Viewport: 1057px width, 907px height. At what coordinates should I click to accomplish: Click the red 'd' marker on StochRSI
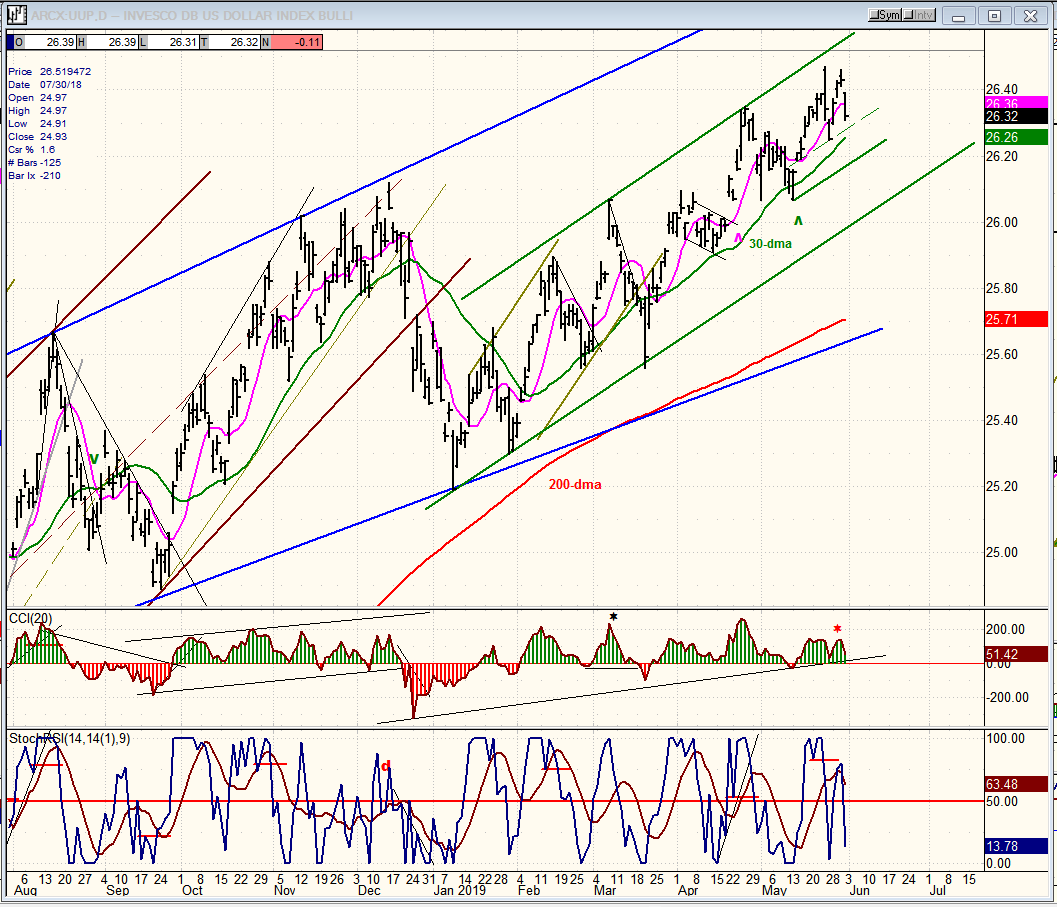tap(386, 765)
